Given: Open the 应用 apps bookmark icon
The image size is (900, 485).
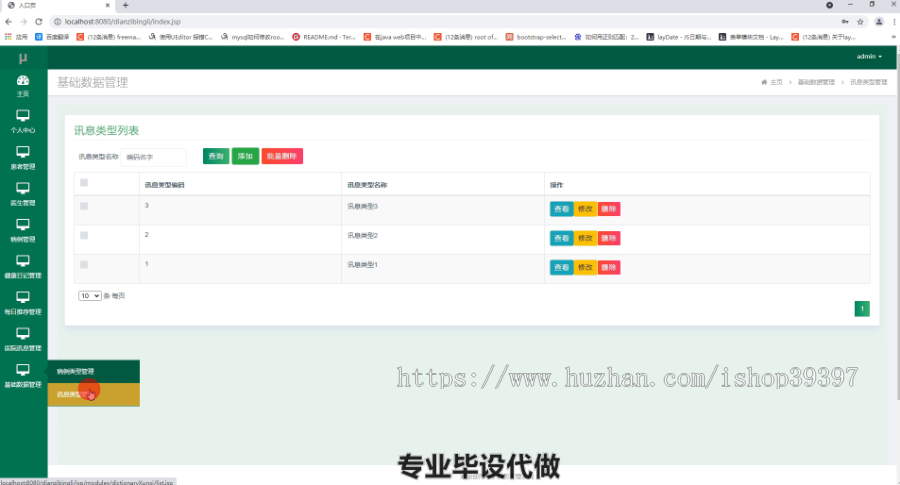Looking at the screenshot, I should point(16,37).
